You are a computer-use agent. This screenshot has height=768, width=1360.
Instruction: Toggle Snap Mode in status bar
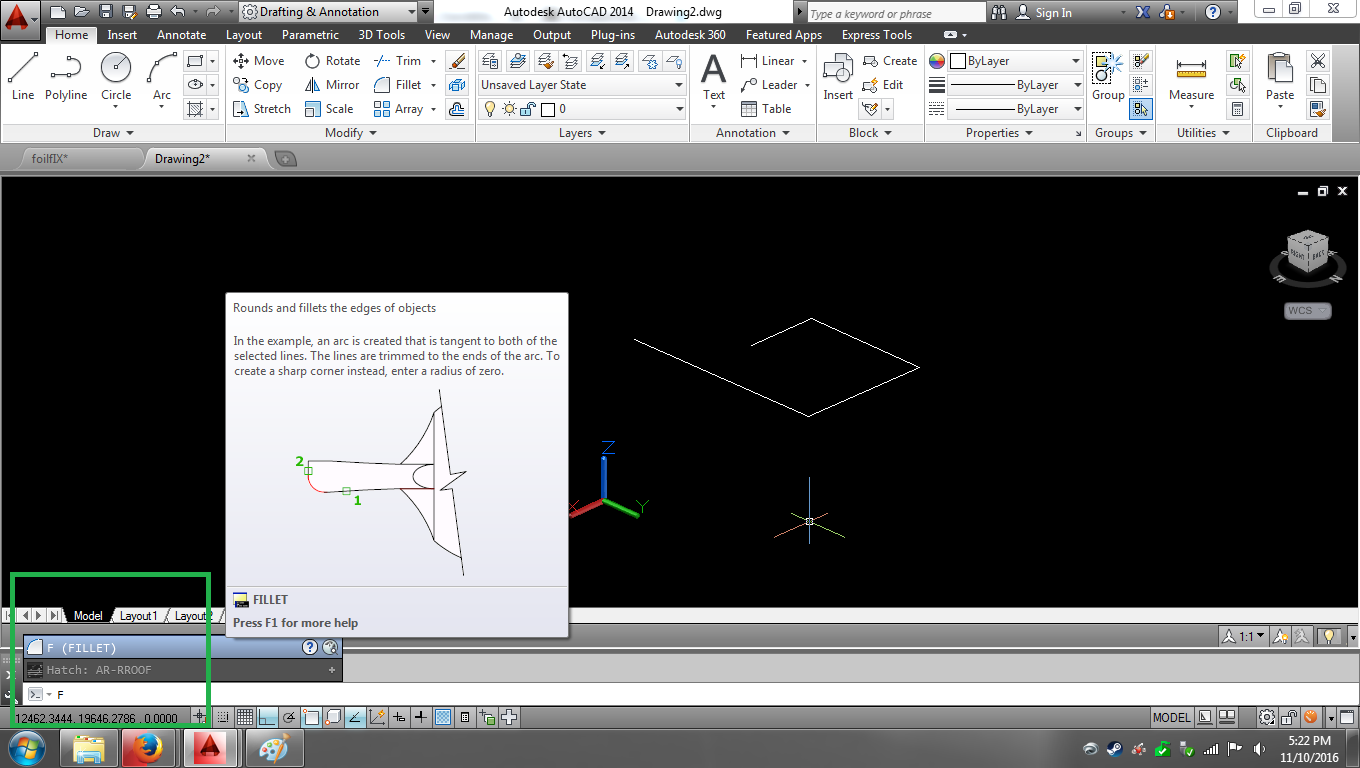[222, 717]
